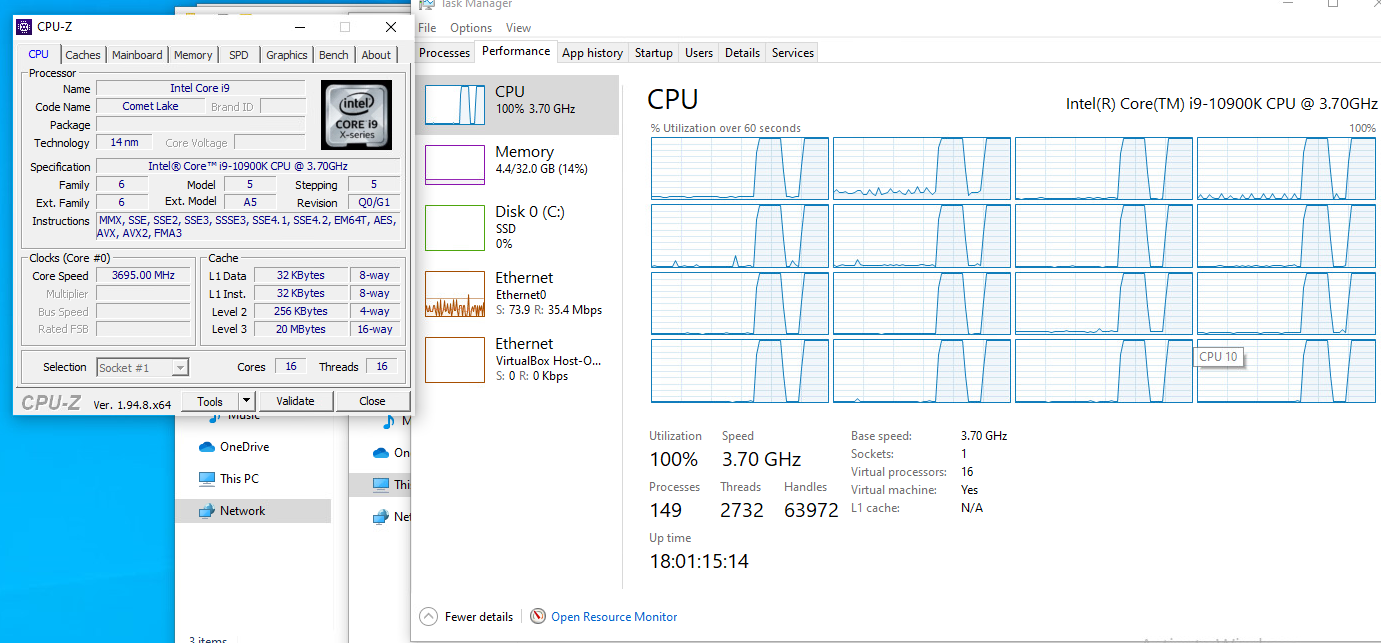Switch to the Mainboard tab in CPU-Z
Image resolution: width=1381 pixels, height=643 pixels.
pyautogui.click(x=137, y=55)
